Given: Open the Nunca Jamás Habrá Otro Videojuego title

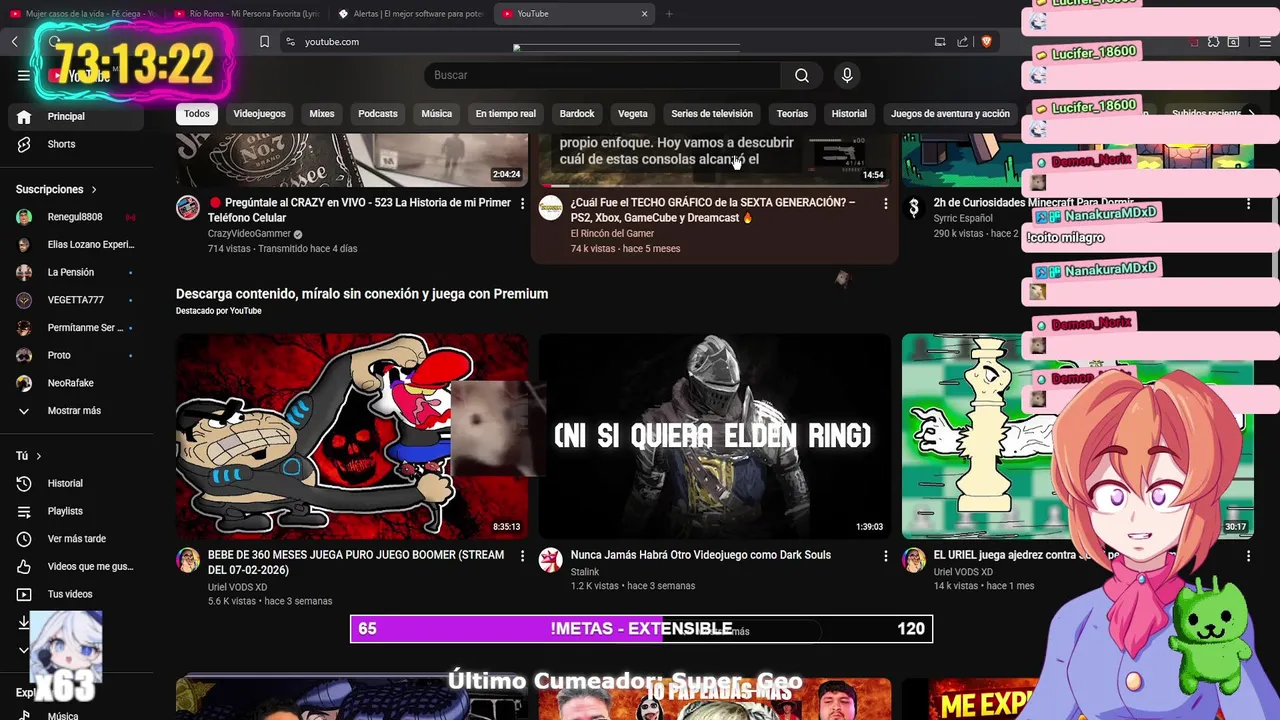Looking at the screenshot, I should tap(700, 555).
